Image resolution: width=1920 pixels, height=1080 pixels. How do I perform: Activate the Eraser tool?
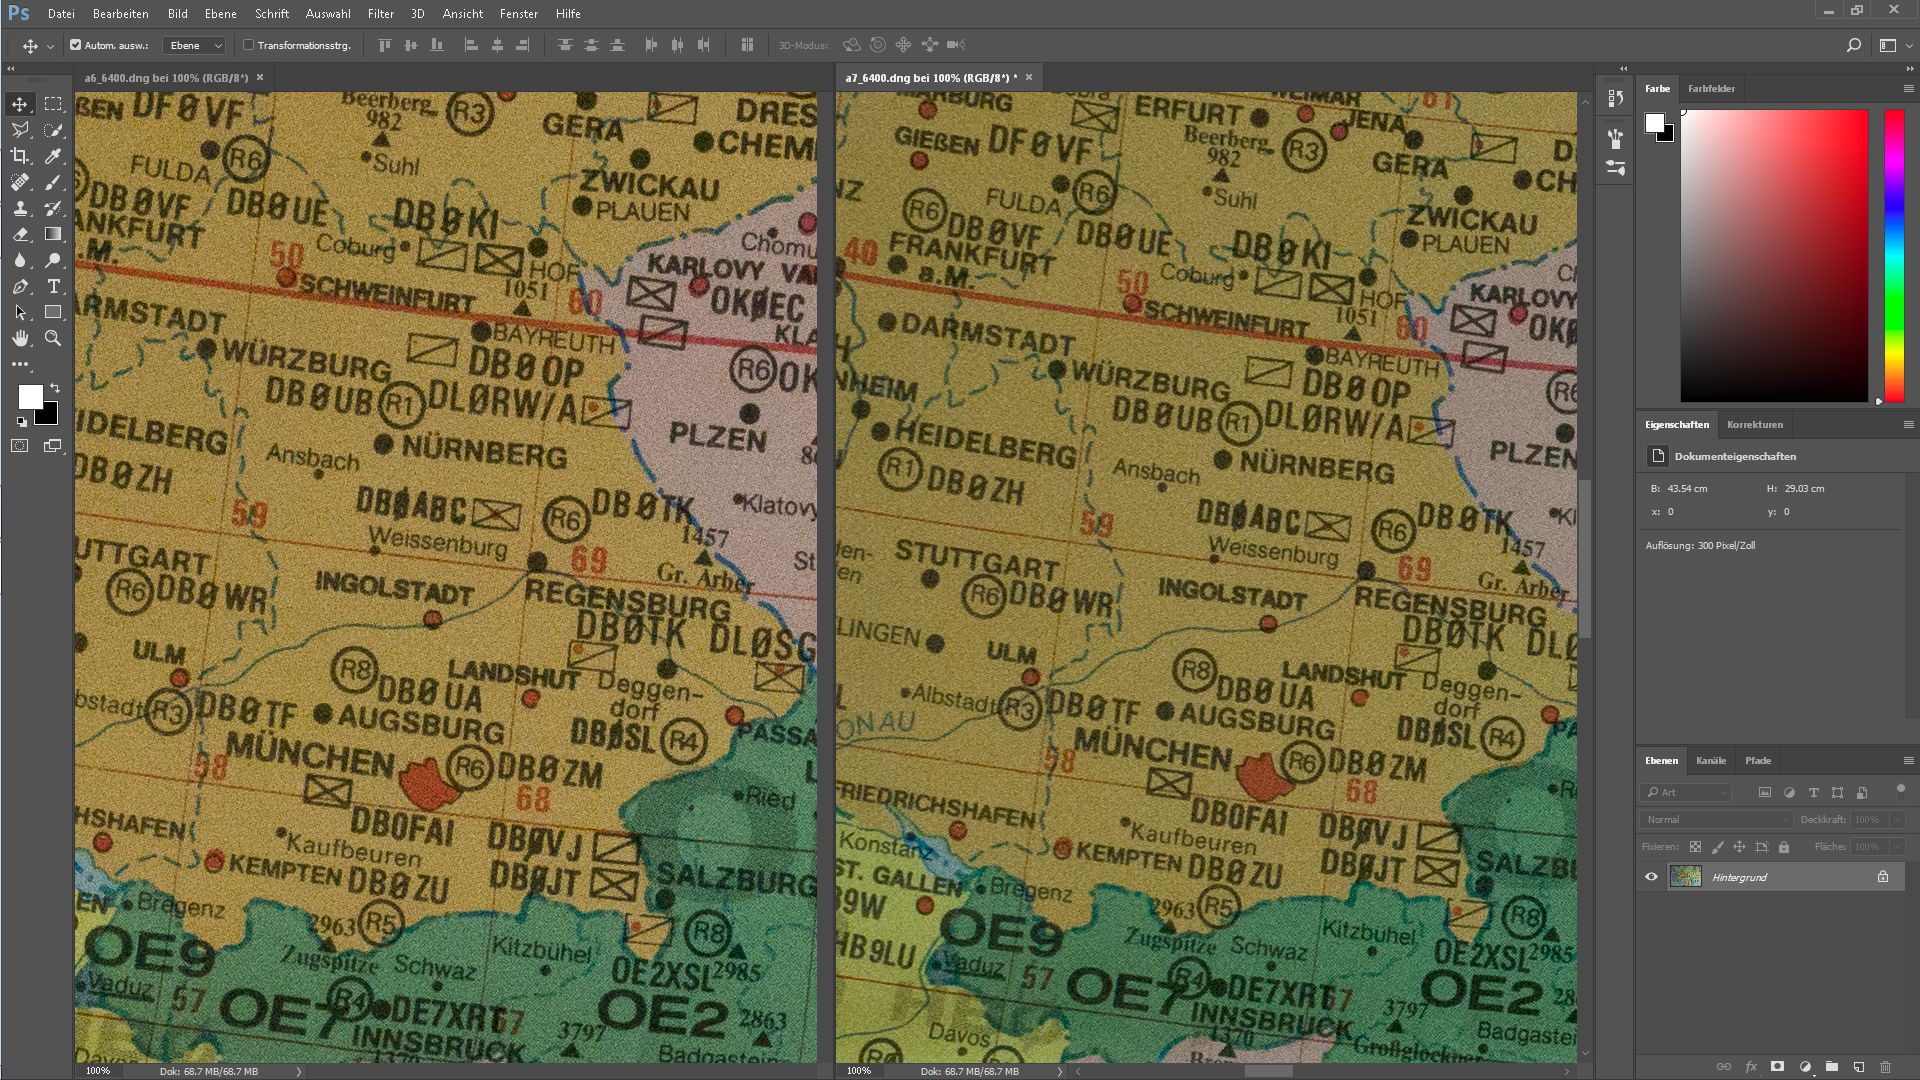(x=20, y=234)
